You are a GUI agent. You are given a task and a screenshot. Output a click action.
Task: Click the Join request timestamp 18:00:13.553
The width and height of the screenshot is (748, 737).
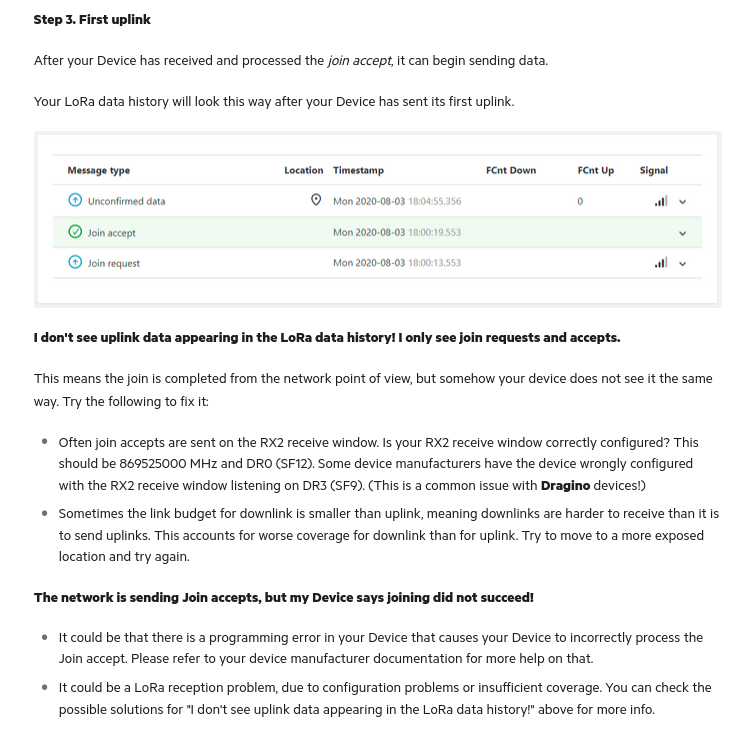pyautogui.click(x=435, y=263)
